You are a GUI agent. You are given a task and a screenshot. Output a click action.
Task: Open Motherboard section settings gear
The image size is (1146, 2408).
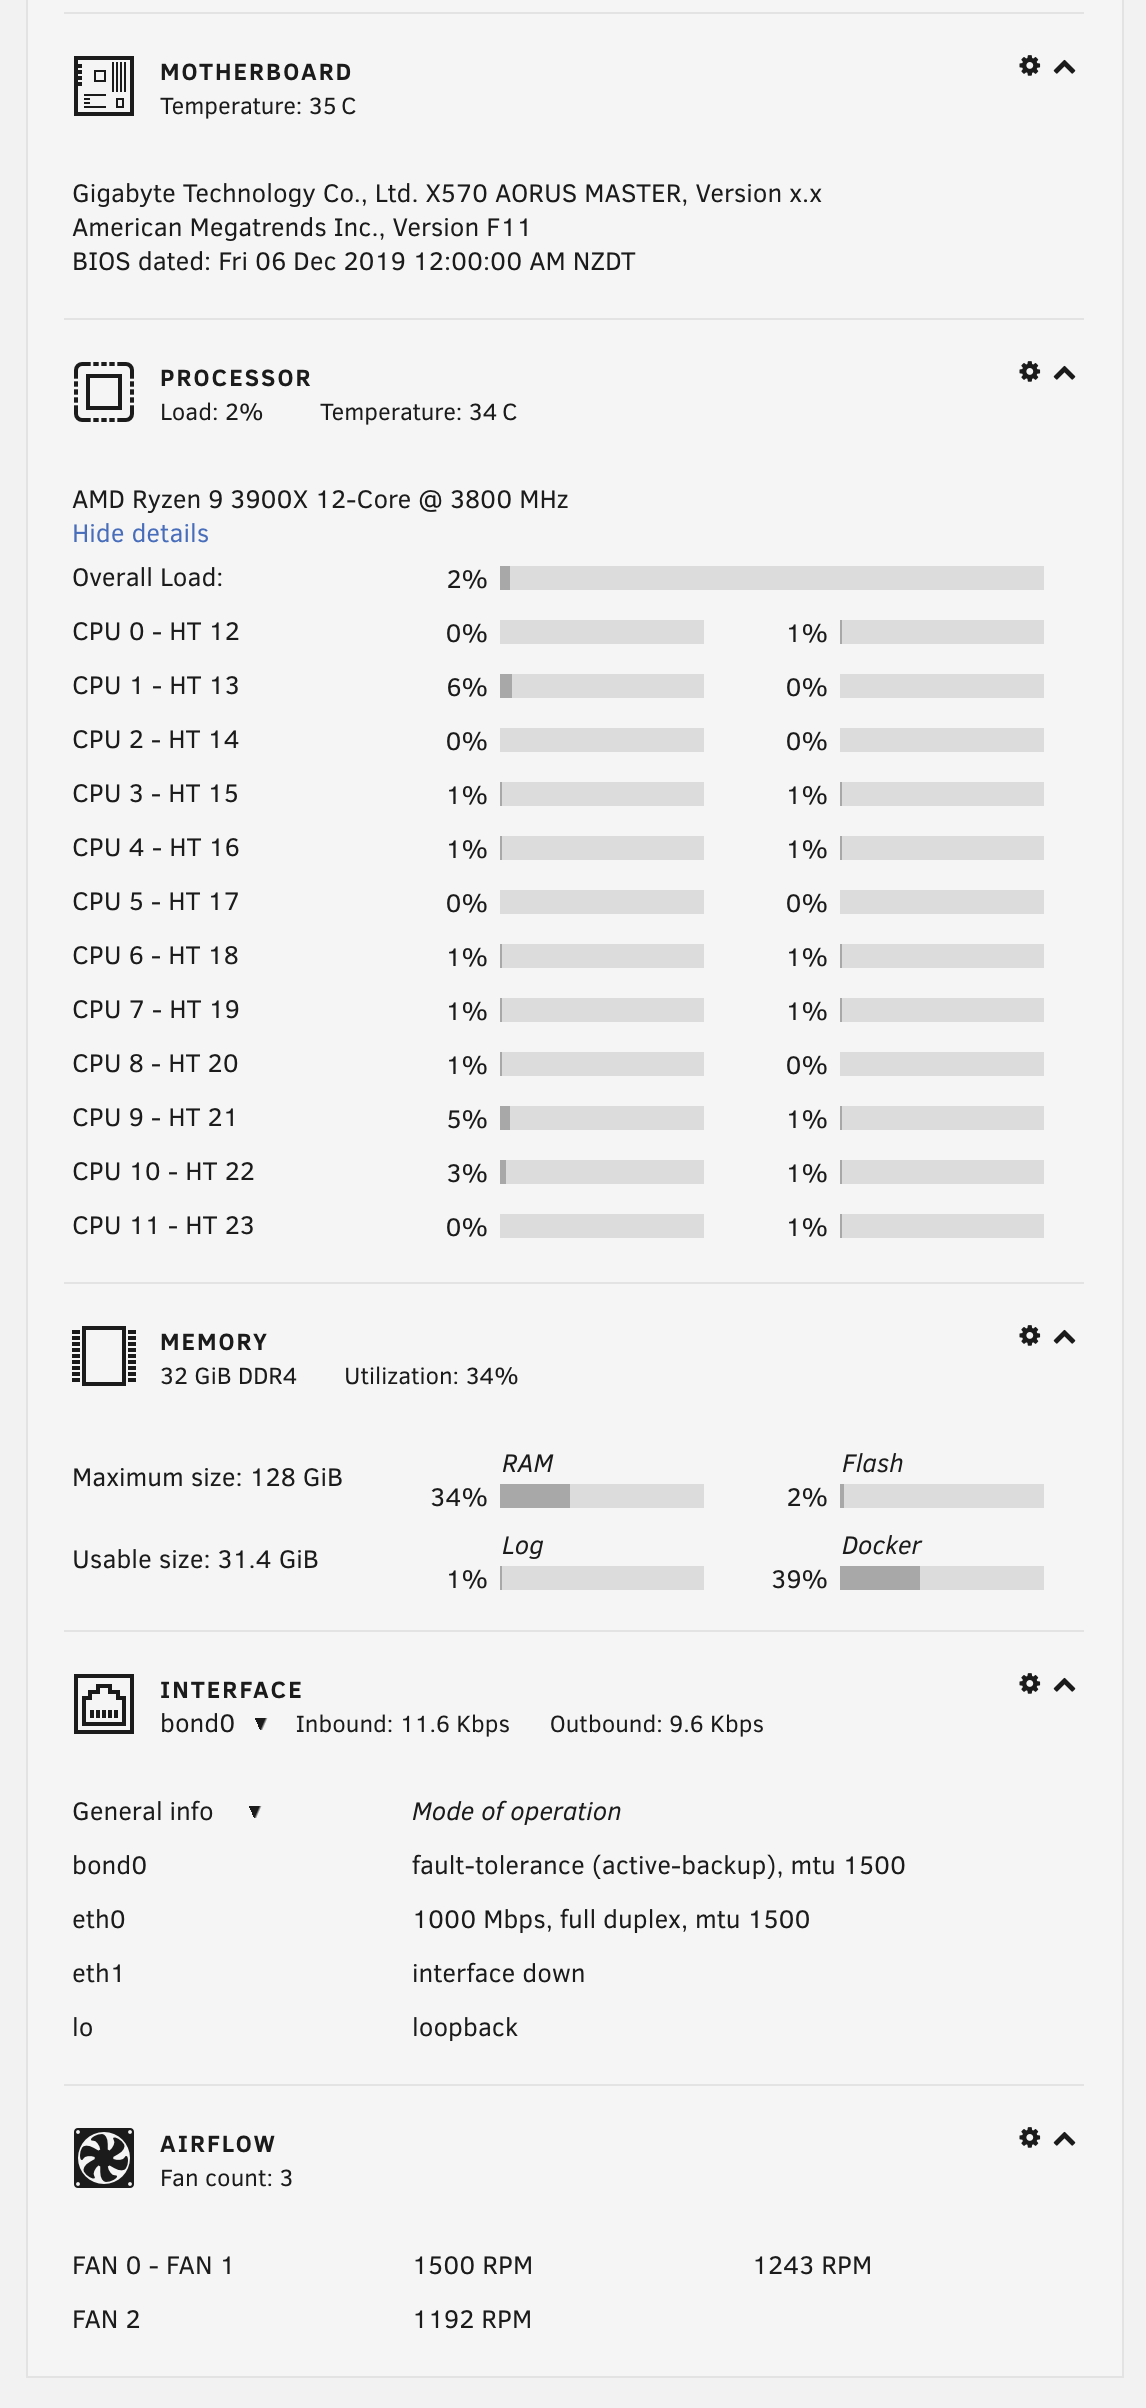1029,67
